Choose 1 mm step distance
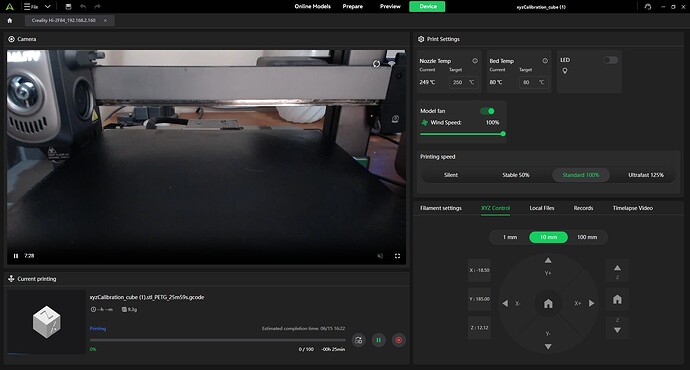 tap(510, 237)
